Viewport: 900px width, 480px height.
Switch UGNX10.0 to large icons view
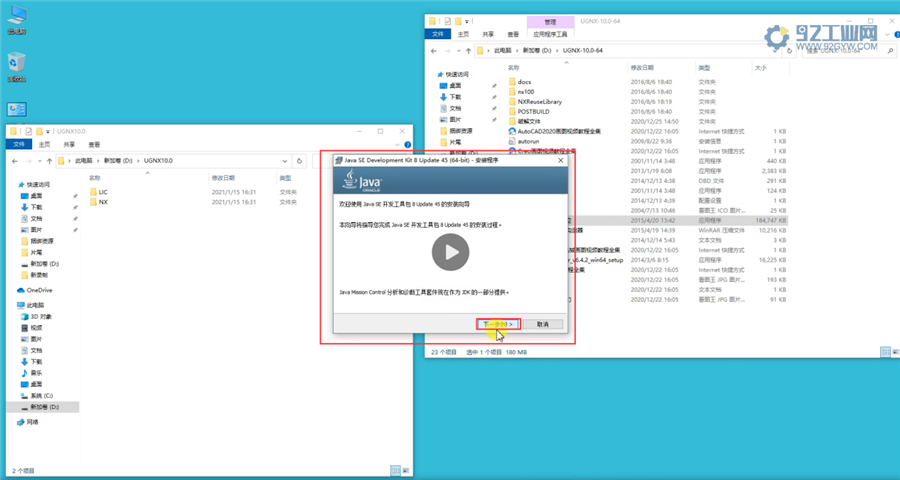[405, 471]
